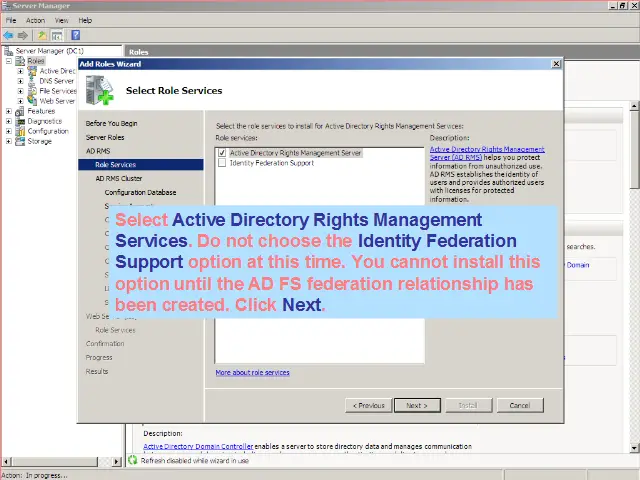Click the Roles node icon in tree
640x480 pixels.
tap(20, 61)
